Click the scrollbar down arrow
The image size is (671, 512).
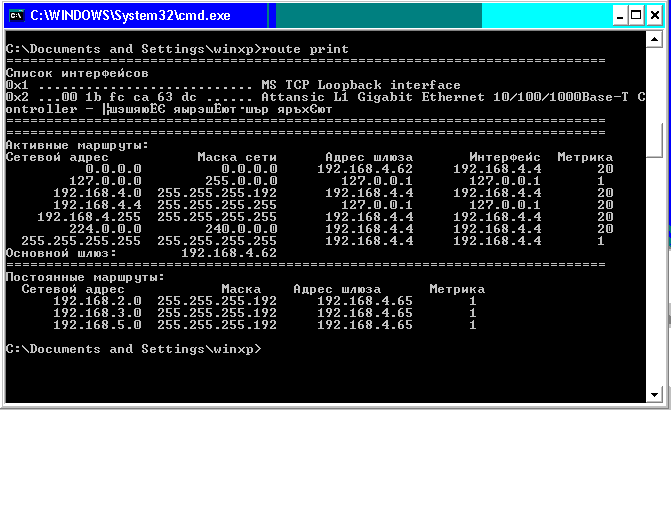(x=654, y=395)
